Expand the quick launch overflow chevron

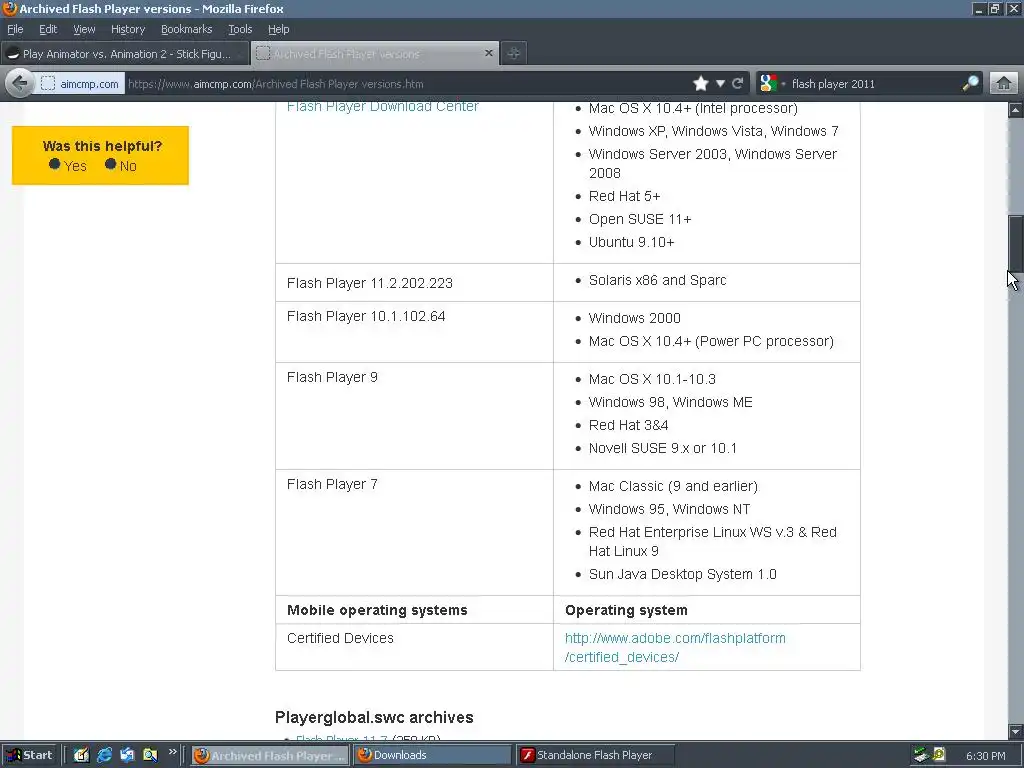(172, 752)
